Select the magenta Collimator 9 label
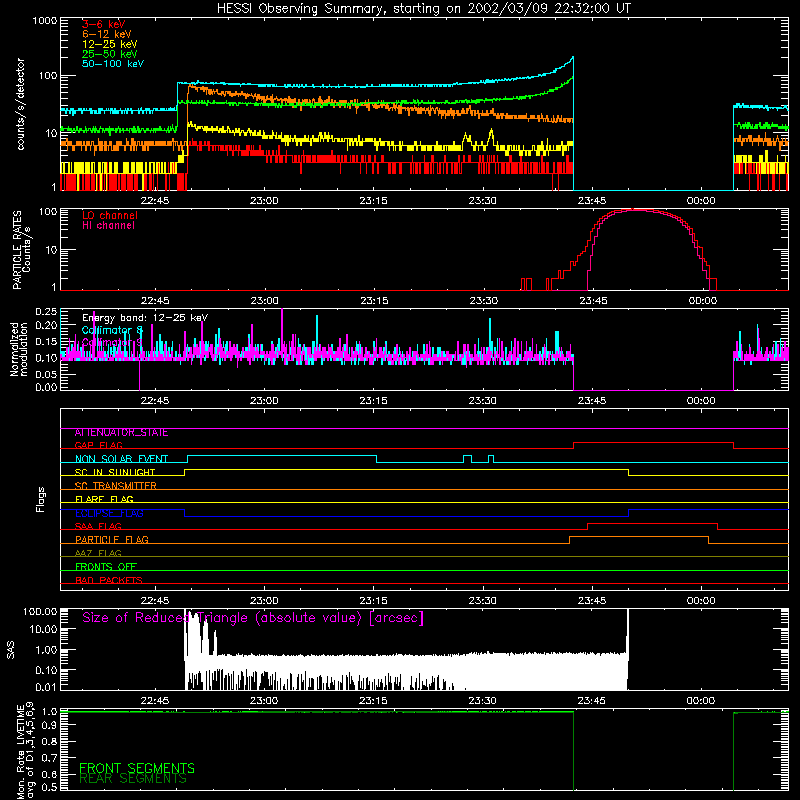Image resolution: width=800 pixels, height=800 pixels. pyautogui.click(x=112, y=342)
